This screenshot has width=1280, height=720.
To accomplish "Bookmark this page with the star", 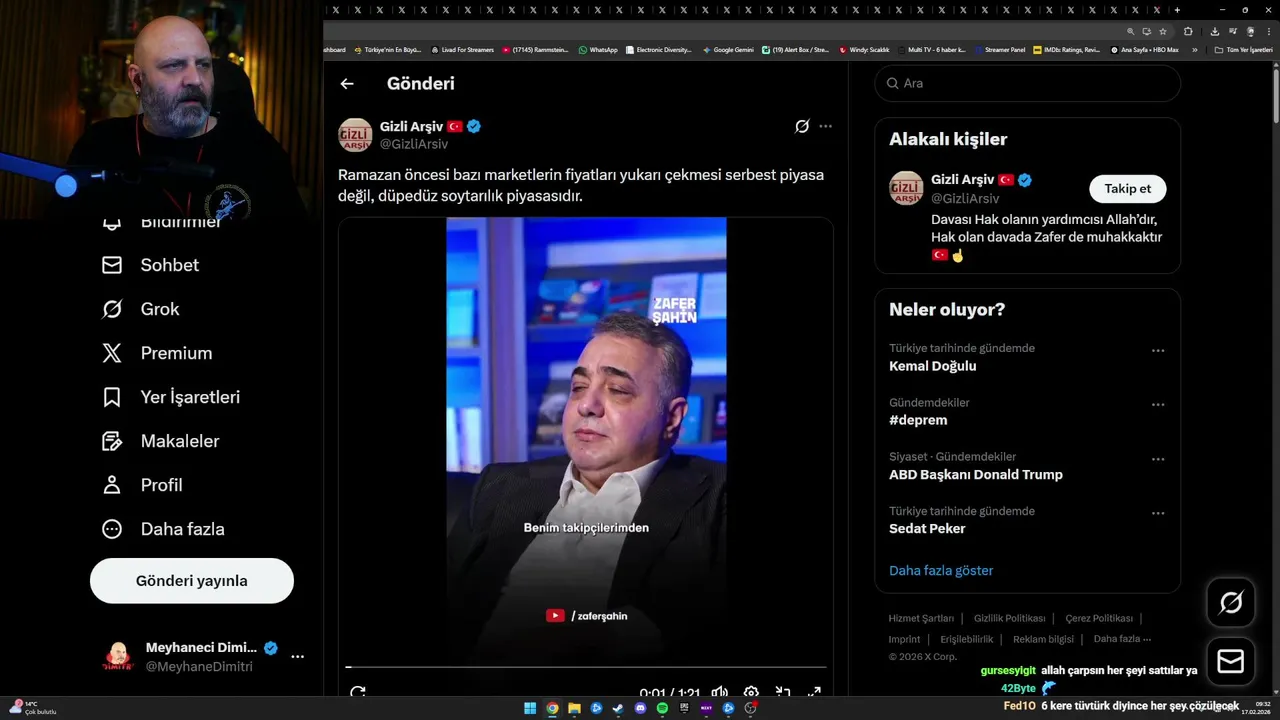I will [1163, 31].
